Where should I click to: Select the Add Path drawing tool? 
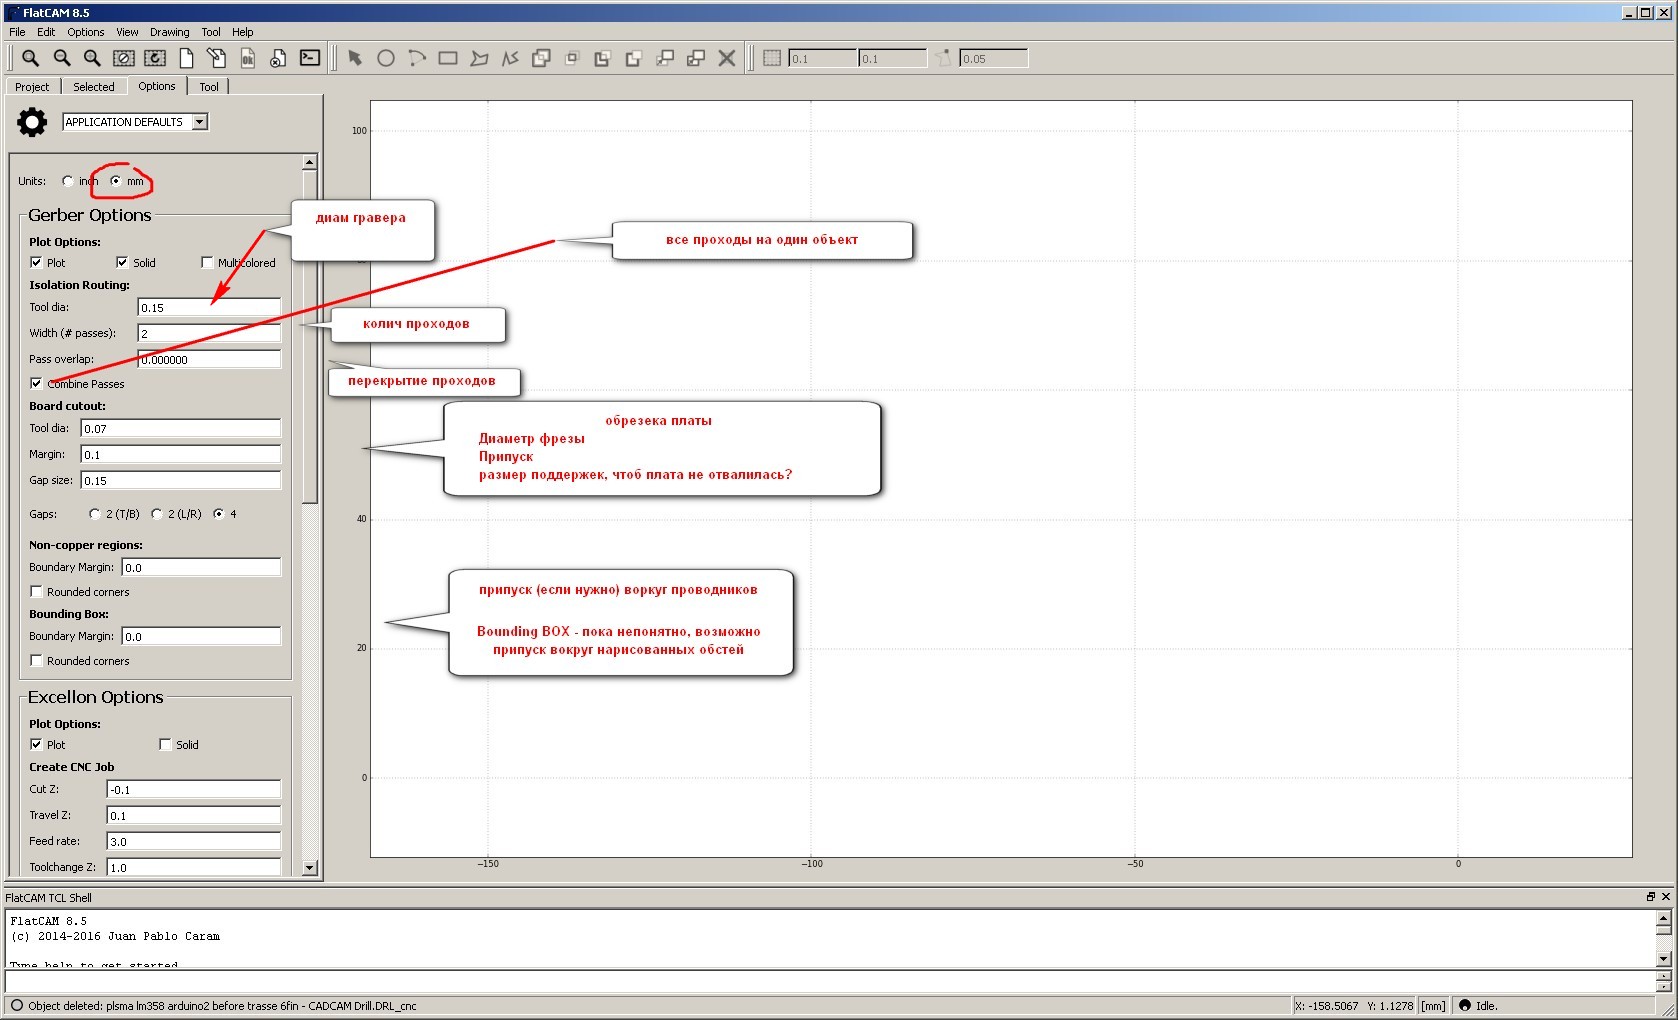coord(510,58)
